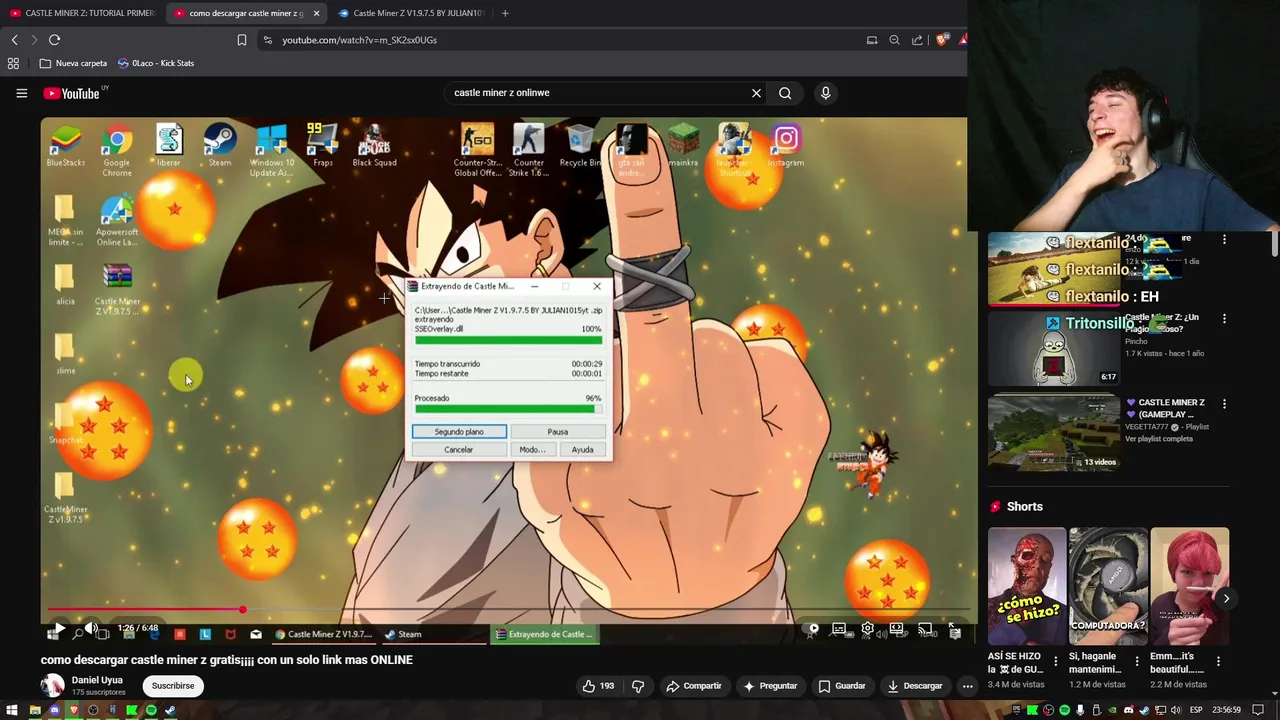The height and width of the screenshot is (720, 1280).
Task: Open the Daniel Uyua channel name link
Action: (97, 680)
